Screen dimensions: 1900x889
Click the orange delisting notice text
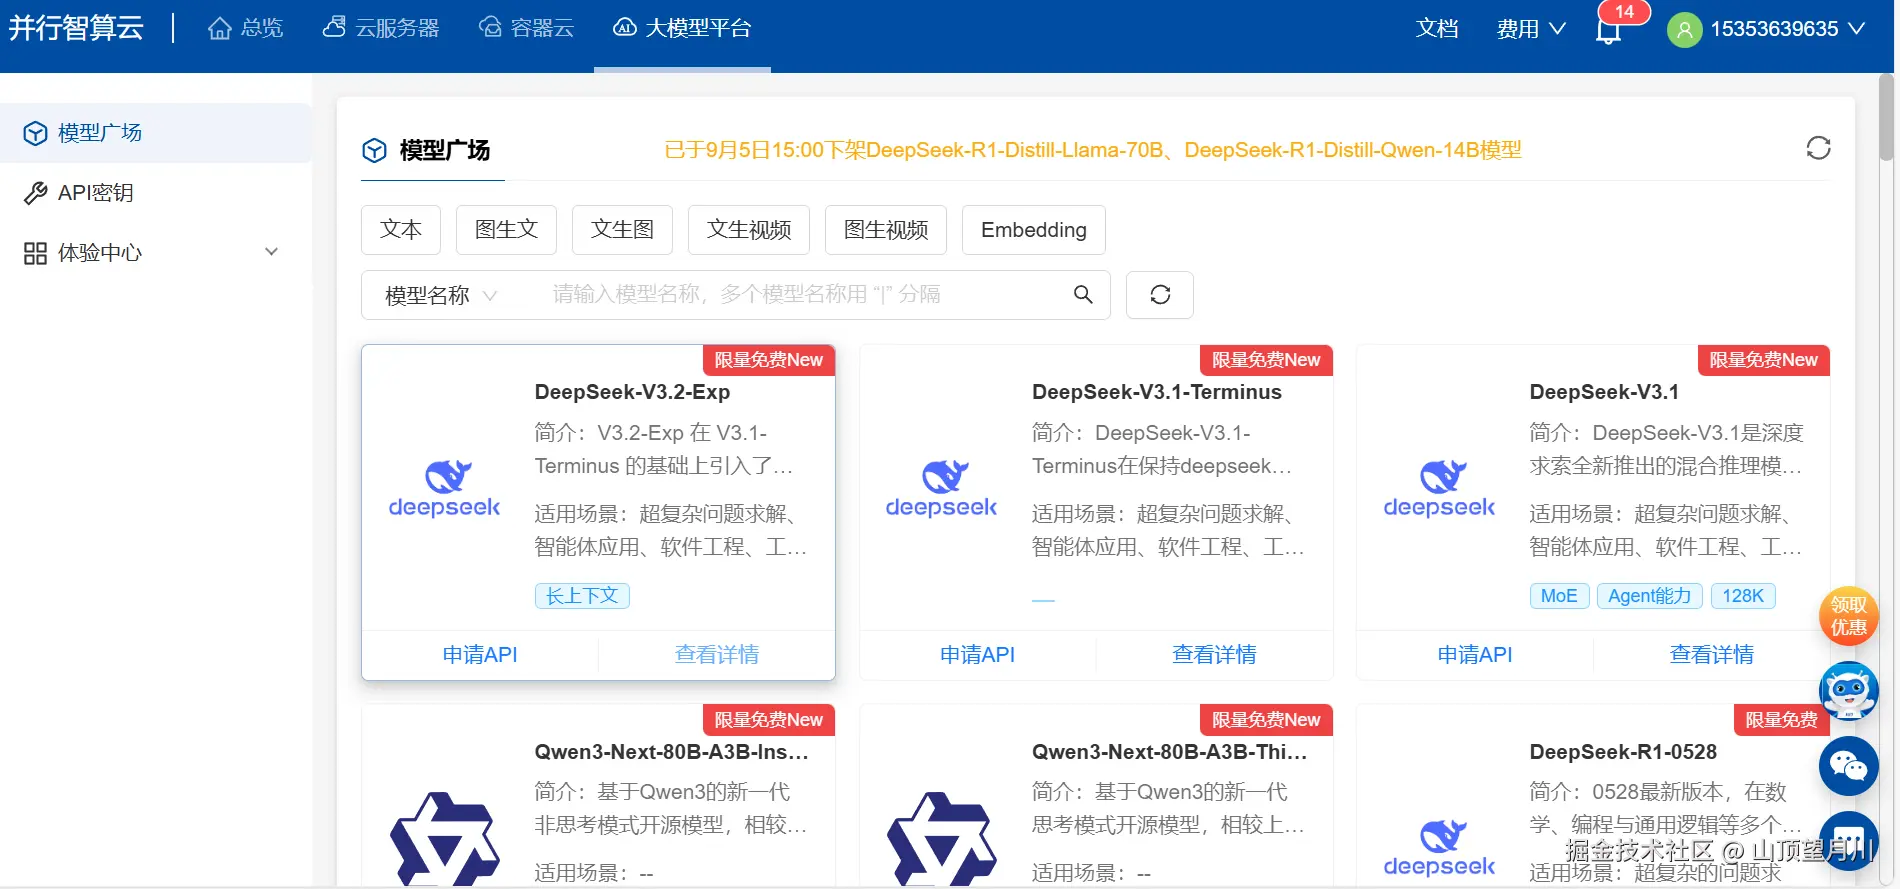click(1093, 150)
